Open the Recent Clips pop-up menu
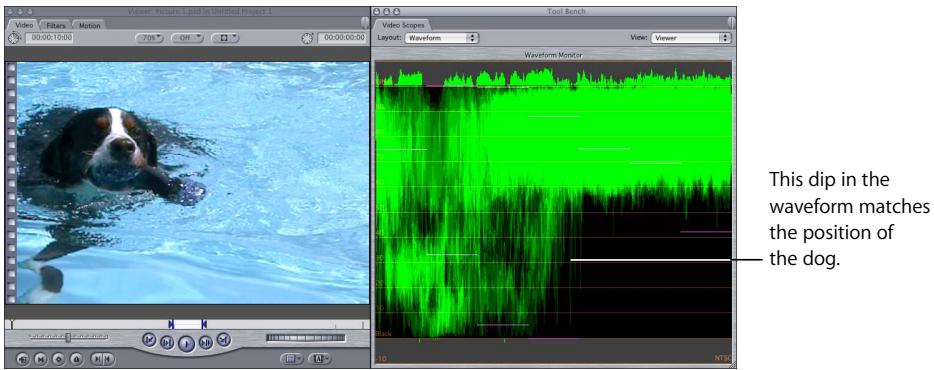The image size is (934, 370). point(292,359)
